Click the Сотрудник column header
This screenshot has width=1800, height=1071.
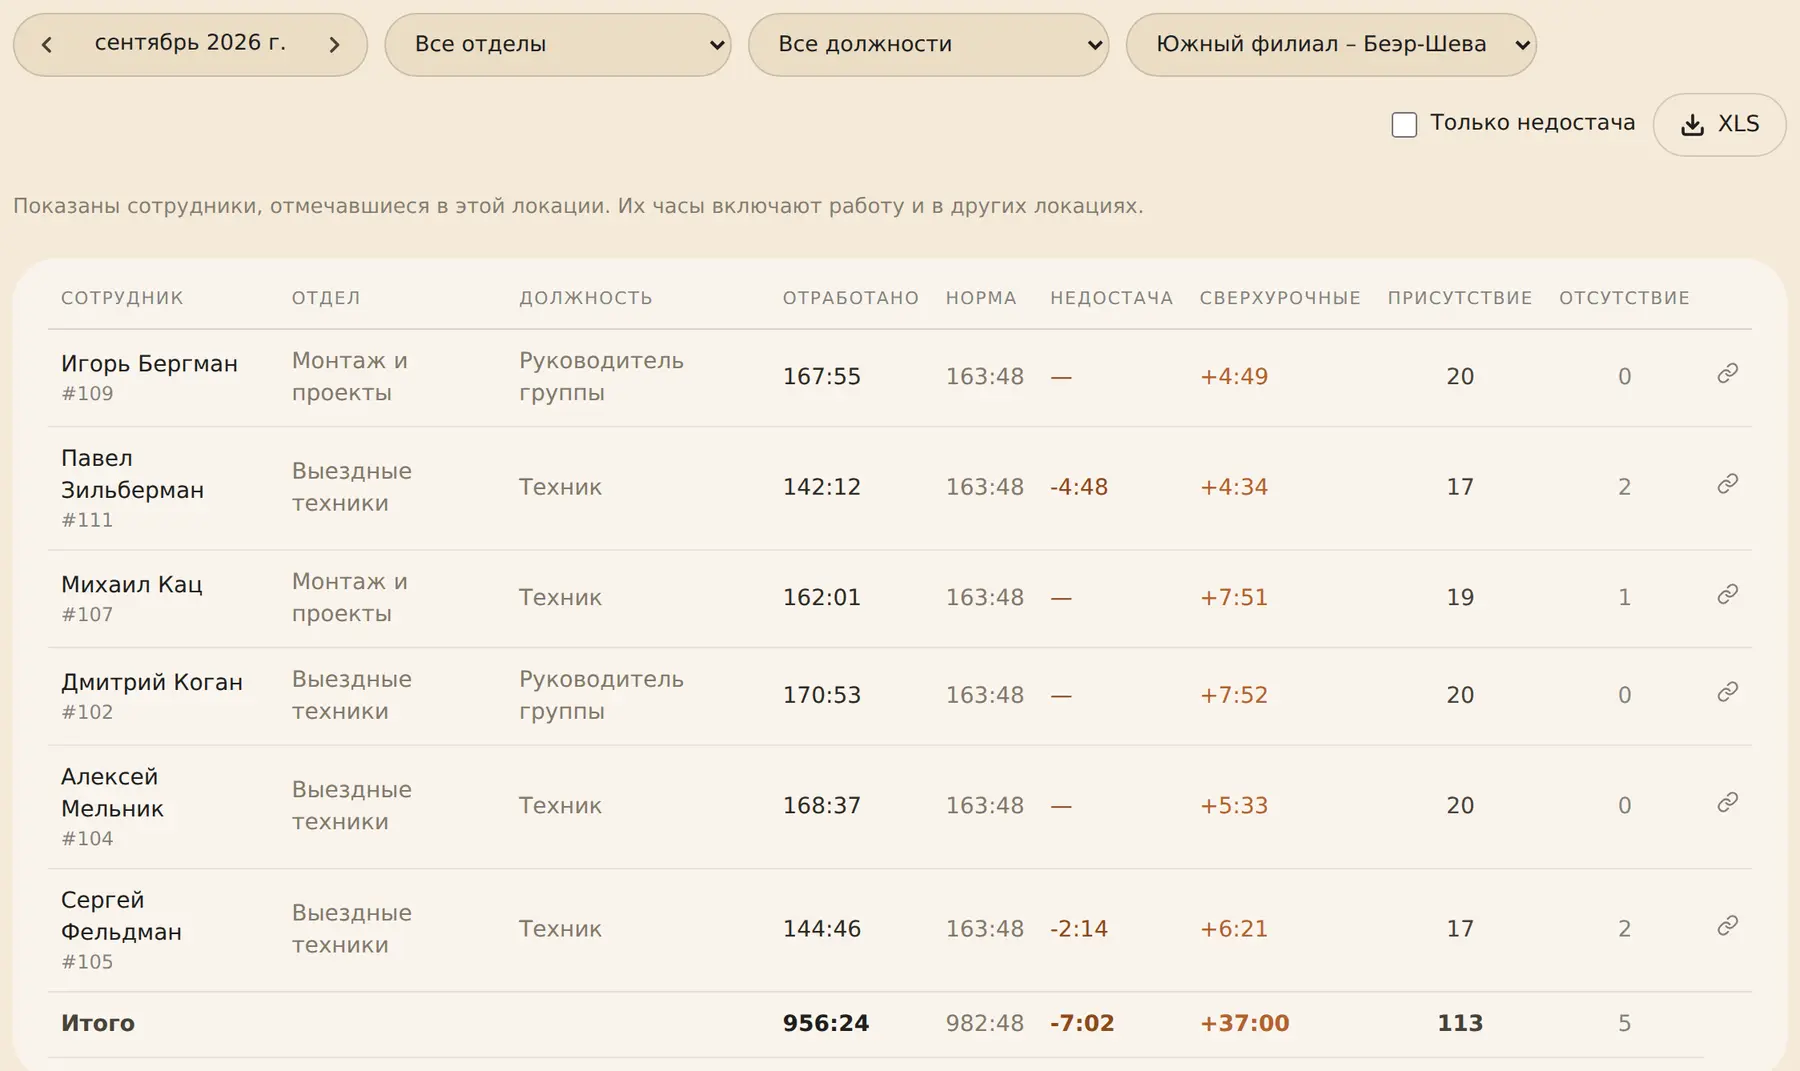[122, 298]
